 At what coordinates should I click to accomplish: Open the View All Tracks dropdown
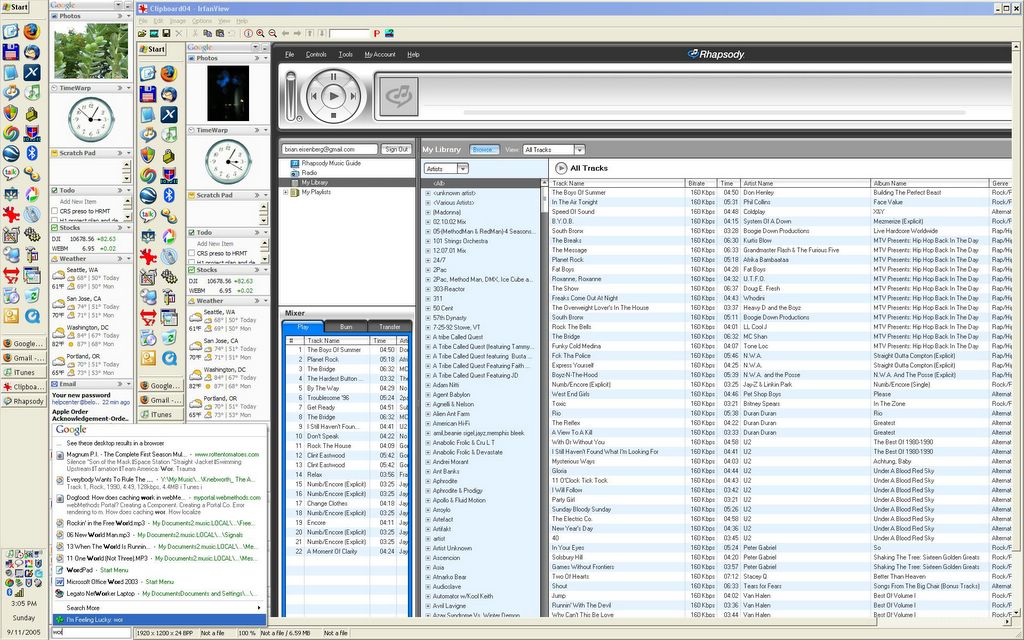click(x=579, y=150)
